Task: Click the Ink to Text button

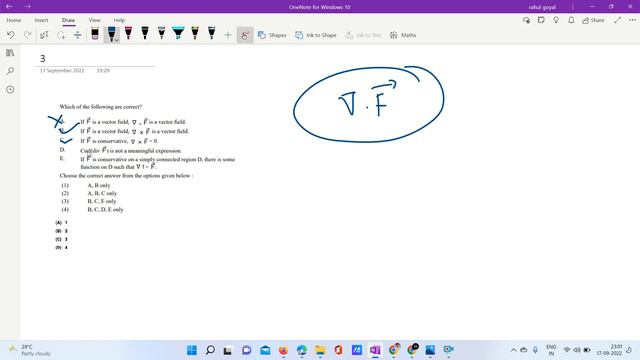Action: pyautogui.click(x=363, y=35)
